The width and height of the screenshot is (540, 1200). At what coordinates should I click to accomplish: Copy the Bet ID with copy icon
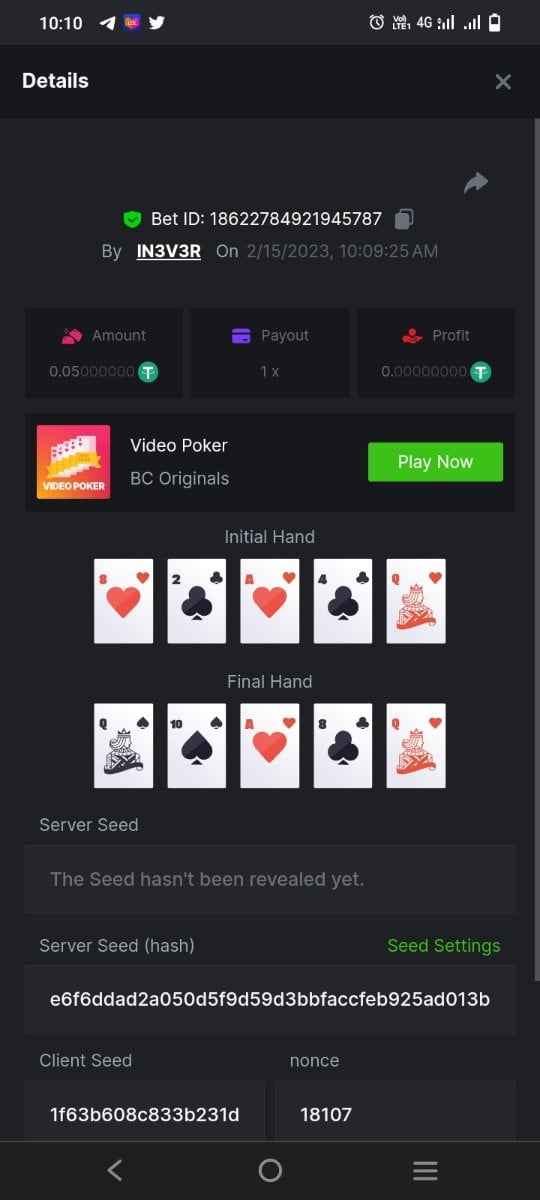coord(404,218)
